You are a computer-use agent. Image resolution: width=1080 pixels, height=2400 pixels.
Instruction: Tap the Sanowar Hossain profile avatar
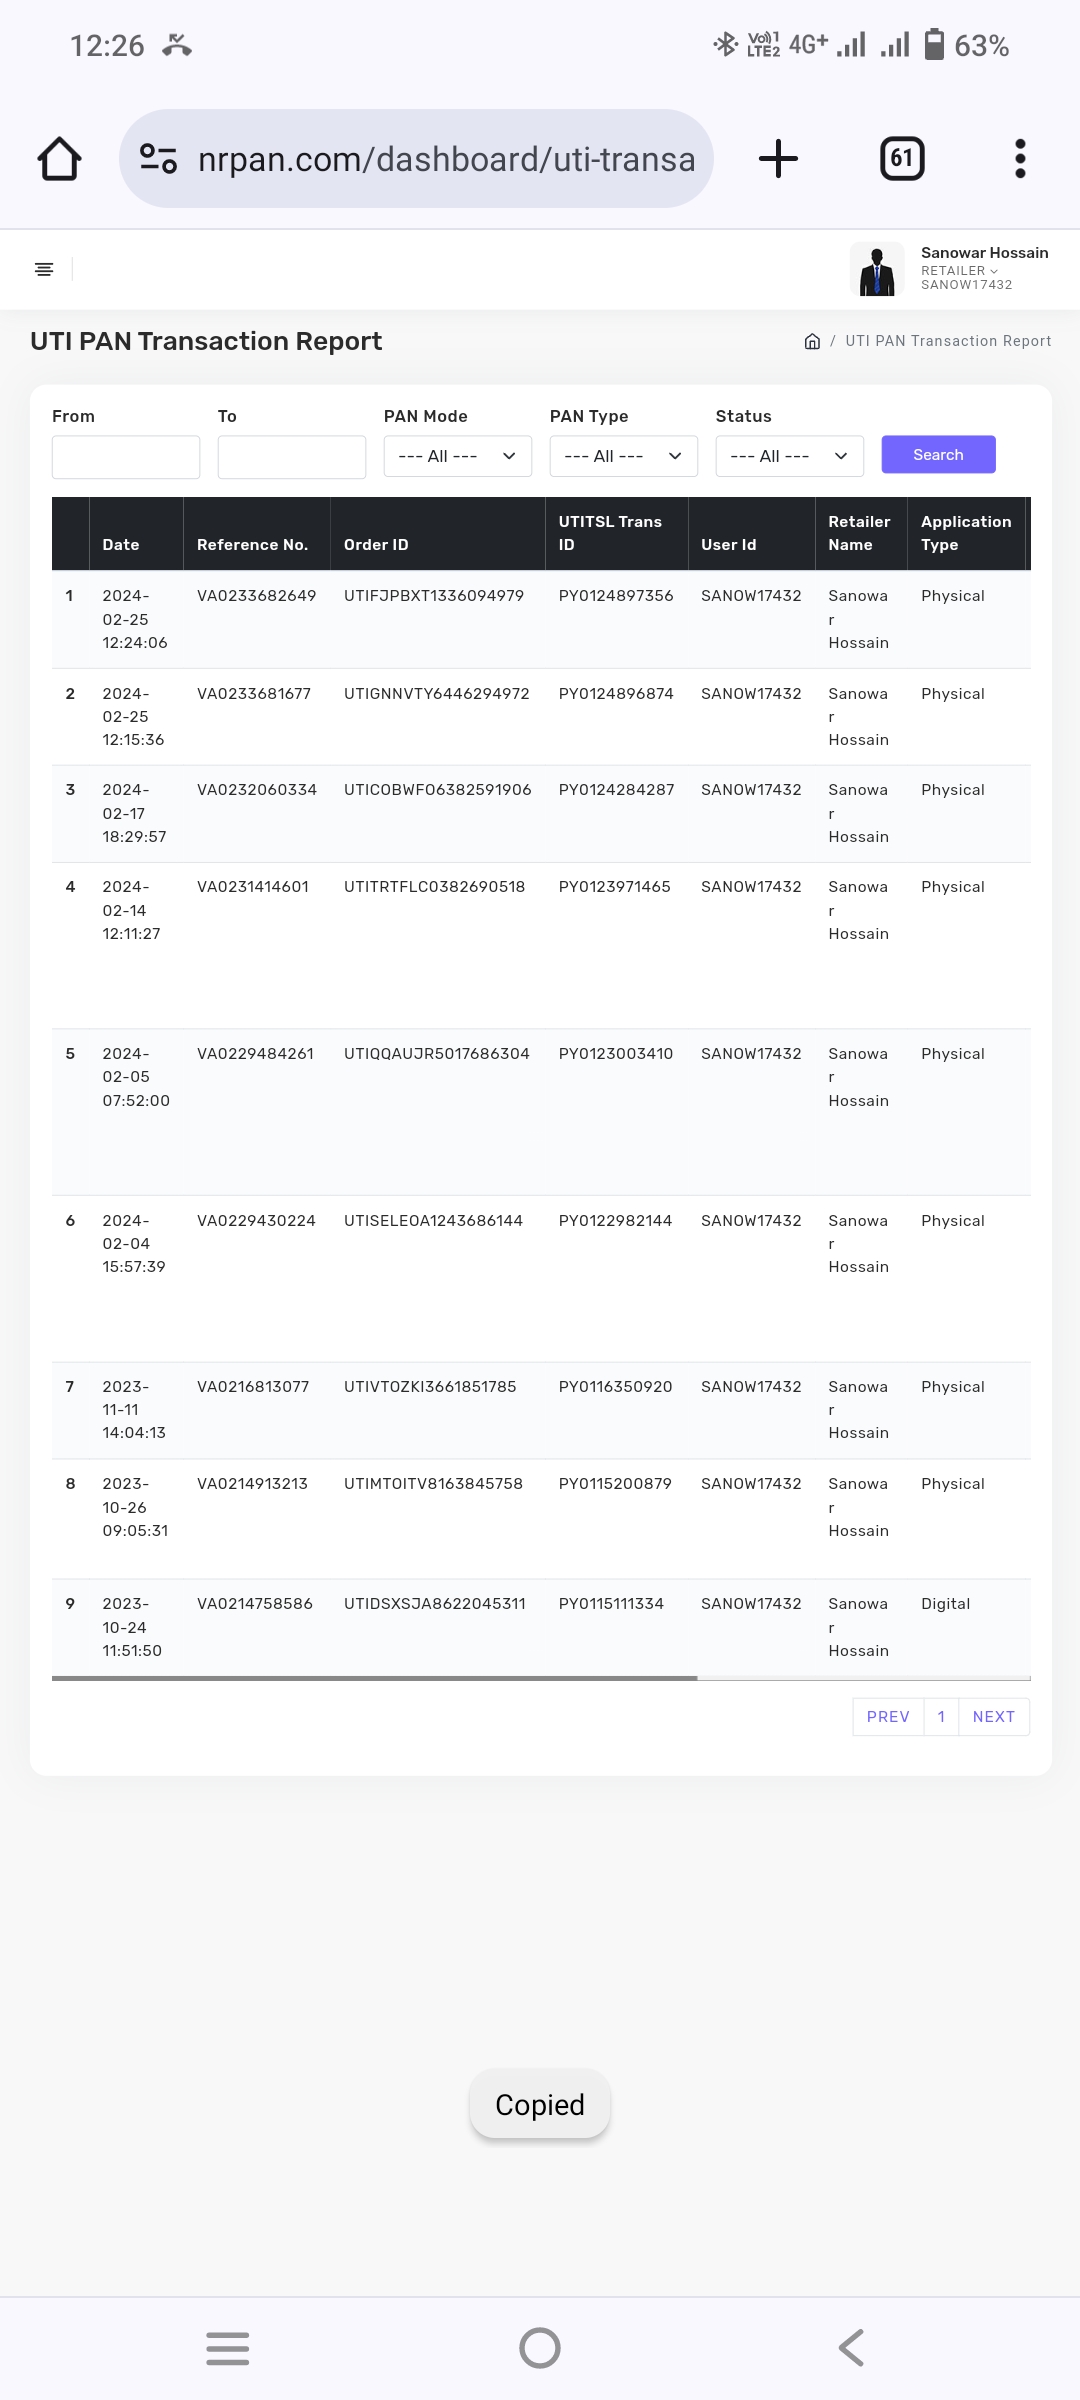coord(877,269)
